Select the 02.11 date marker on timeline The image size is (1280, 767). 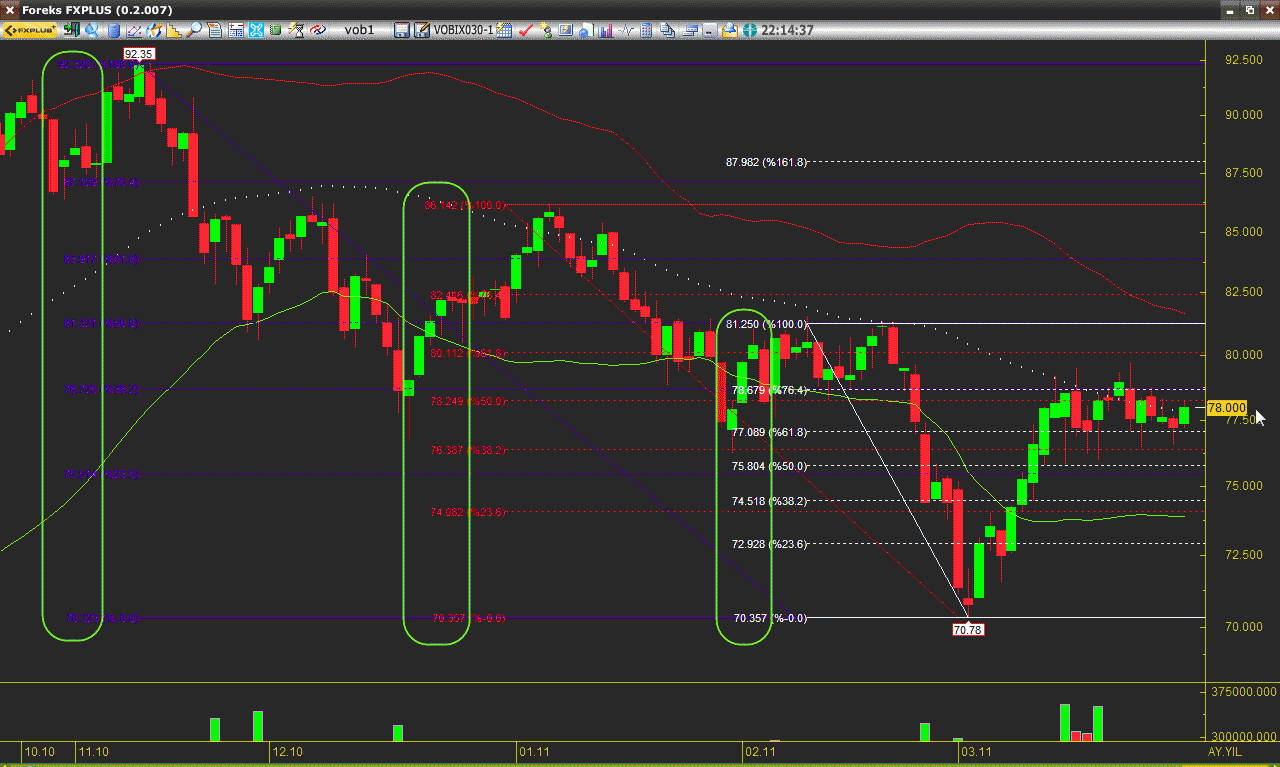(760, 750)
